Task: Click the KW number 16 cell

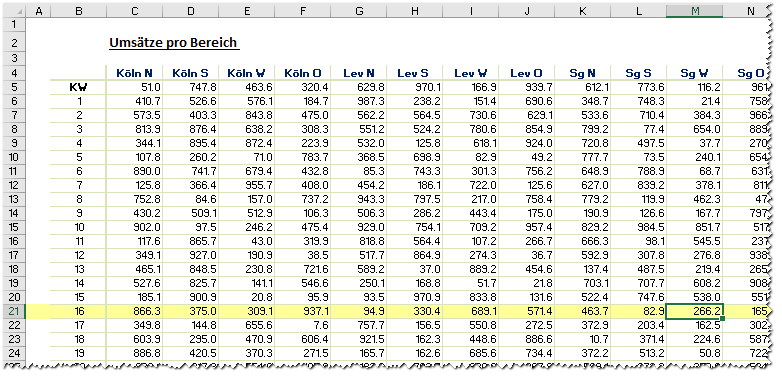Action: (78, 312)
